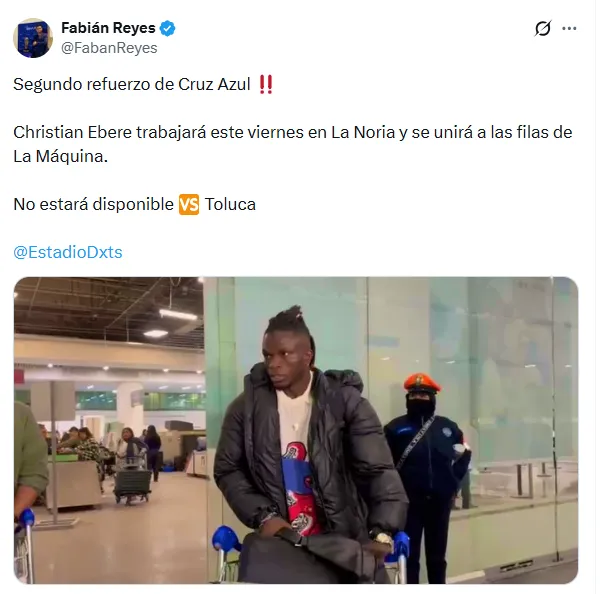Click the red double exclamation emoji
This screenshot has width=600, height=594.
(x=266, y=84)
